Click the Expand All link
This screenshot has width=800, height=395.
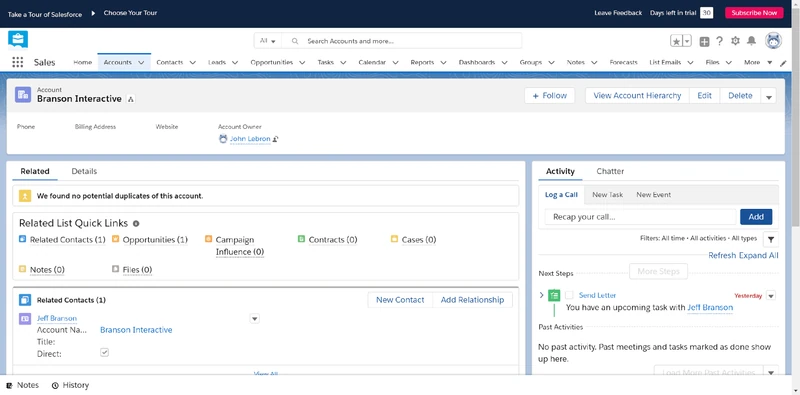pos(759,256)
